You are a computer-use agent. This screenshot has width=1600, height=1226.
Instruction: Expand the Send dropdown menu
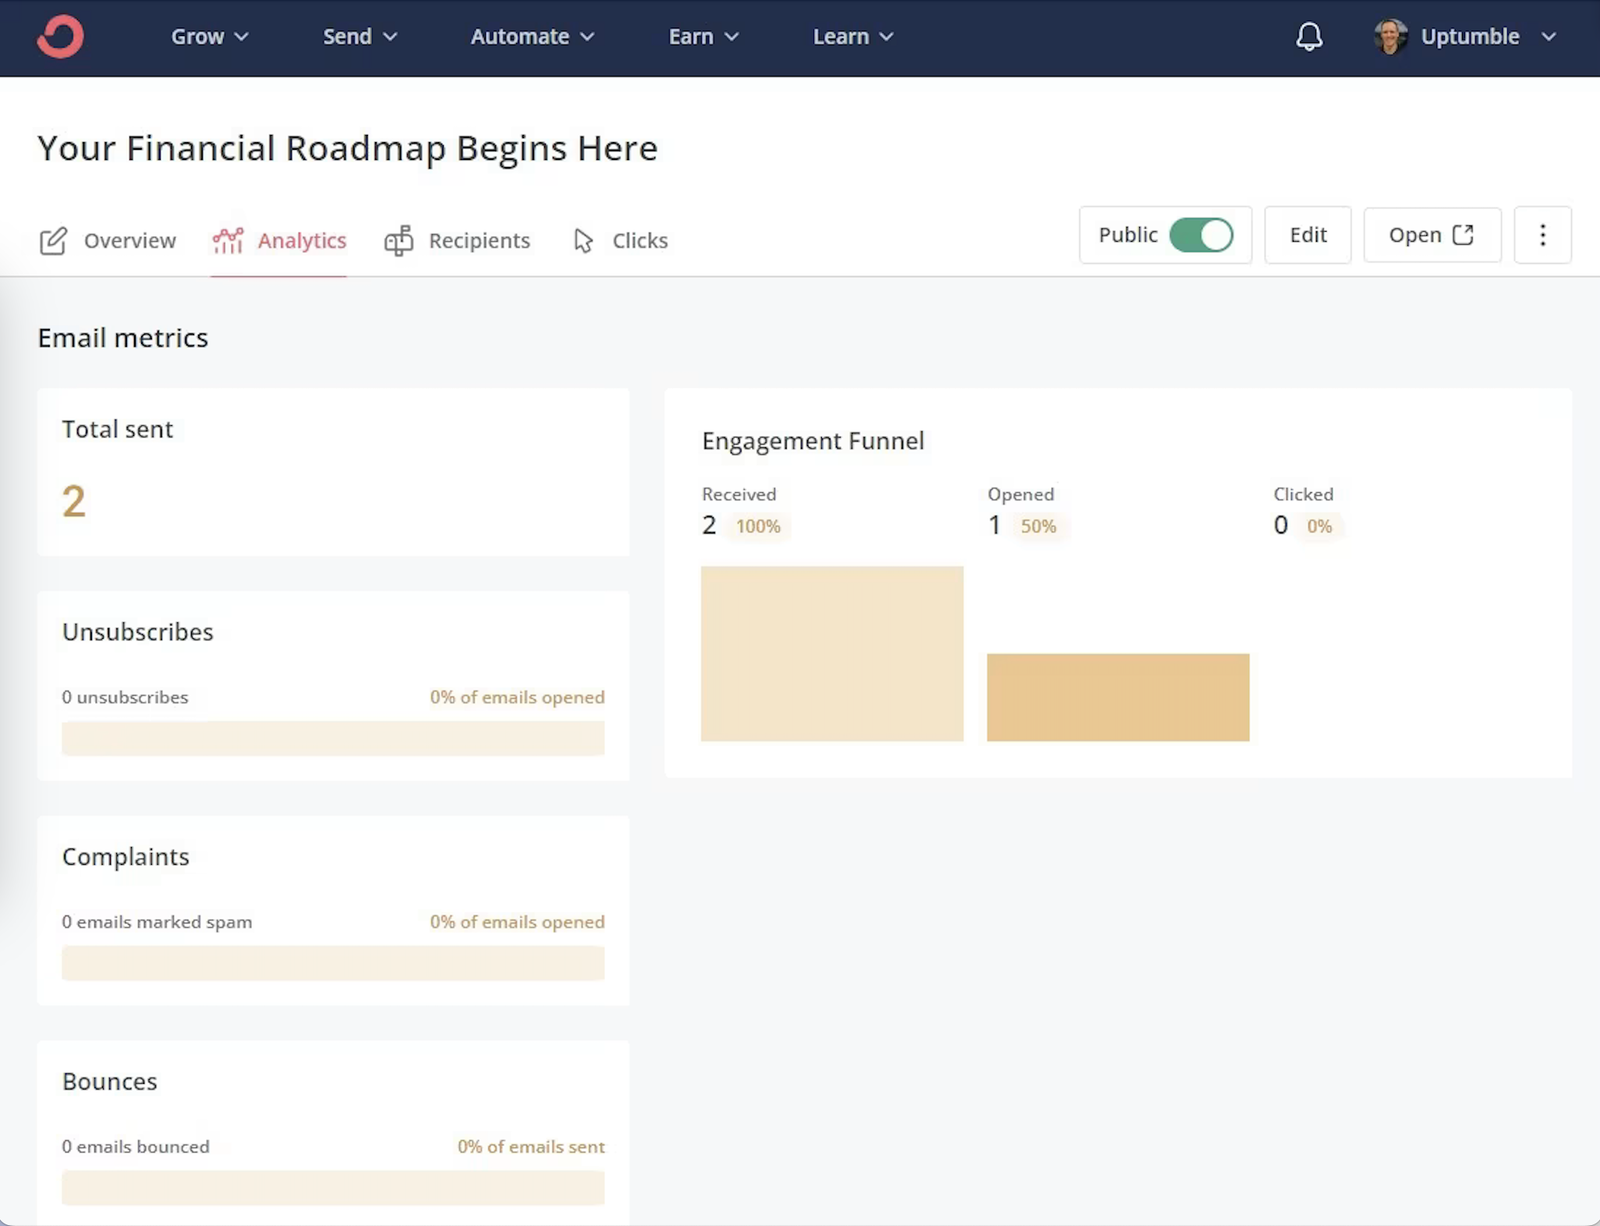359,37
